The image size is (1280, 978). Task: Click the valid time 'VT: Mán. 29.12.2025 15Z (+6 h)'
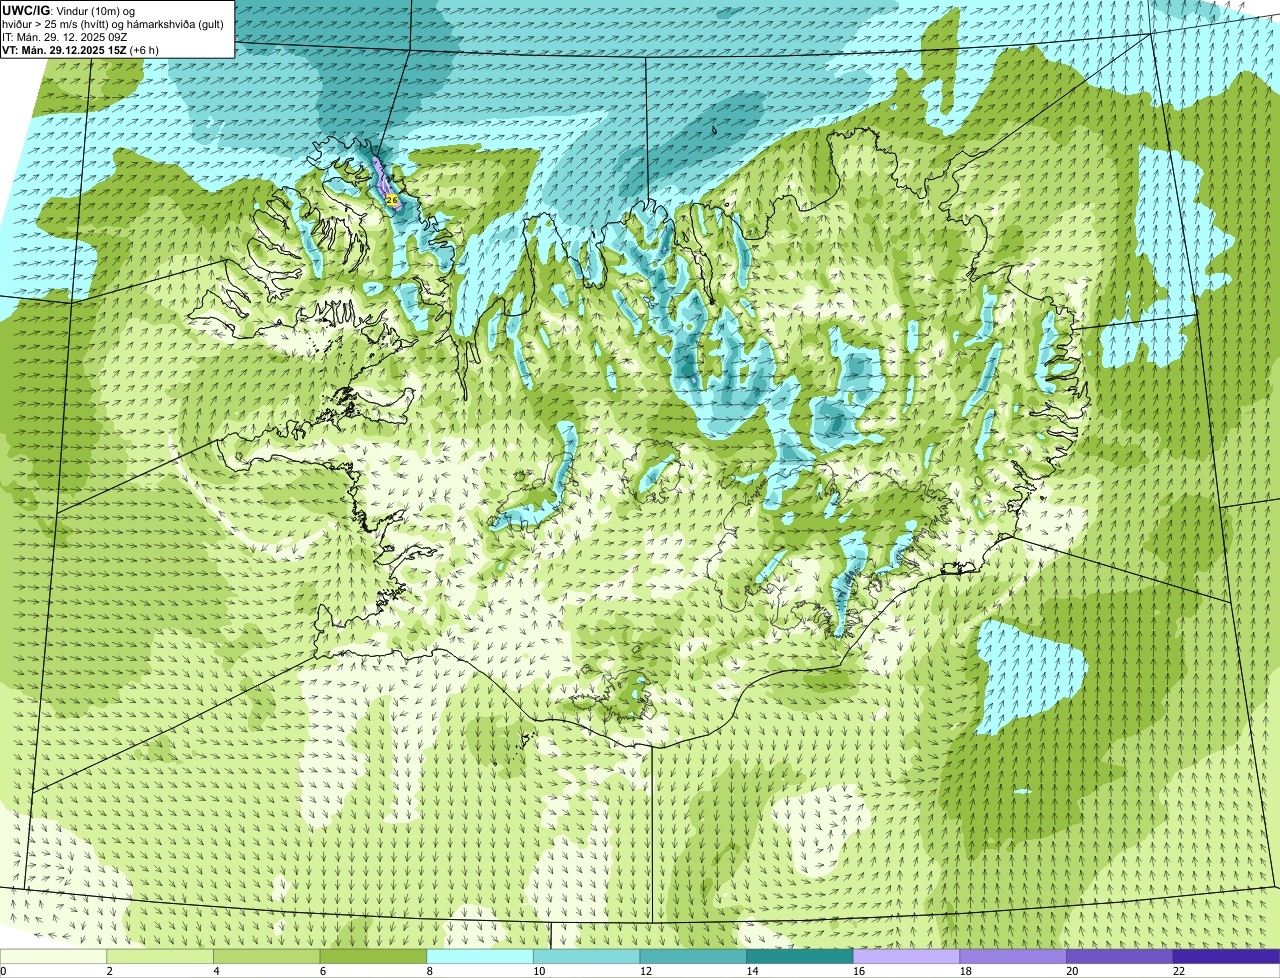coord(80,49)
